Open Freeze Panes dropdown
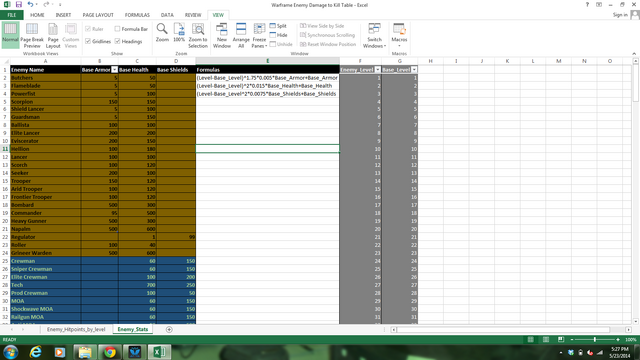The width and height of the screenshot is (640, 360). pyautogui.click(x=259, y=36)
